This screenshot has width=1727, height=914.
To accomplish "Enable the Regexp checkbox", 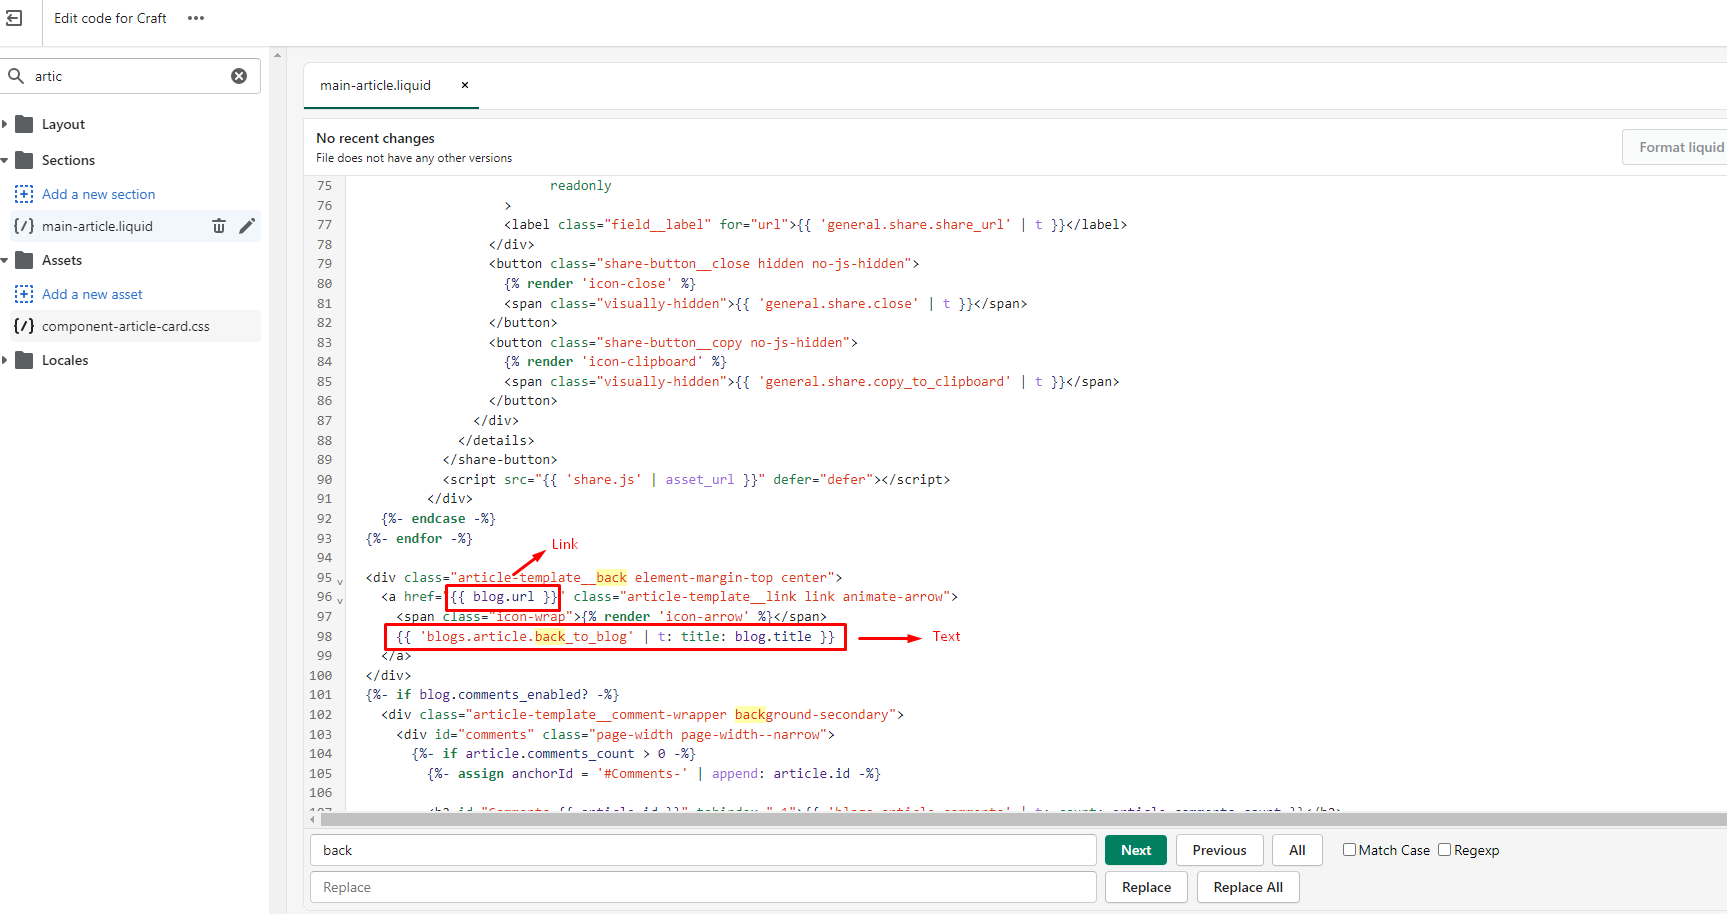I will coord(1444,850).
